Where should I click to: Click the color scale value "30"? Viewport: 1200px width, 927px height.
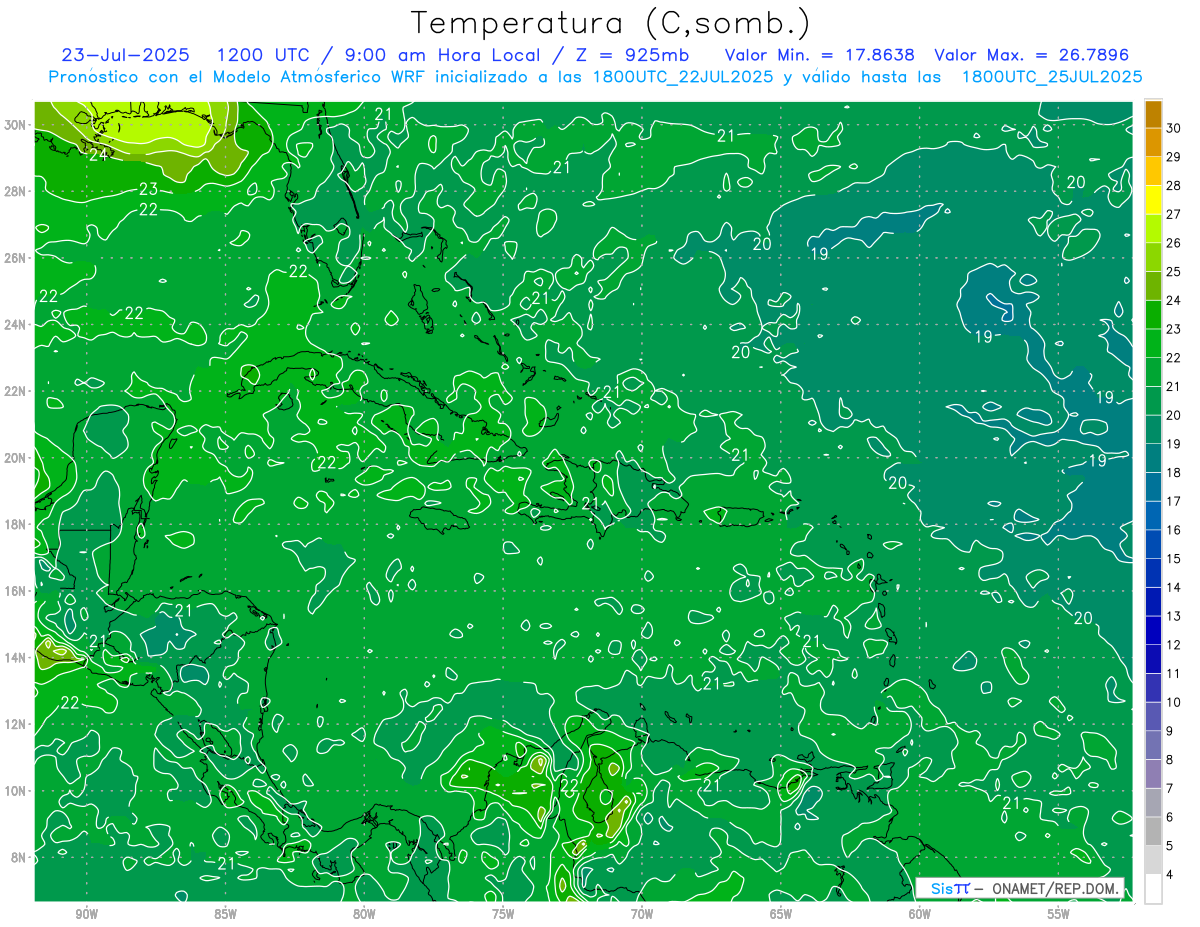click(x=1173, y=128)
